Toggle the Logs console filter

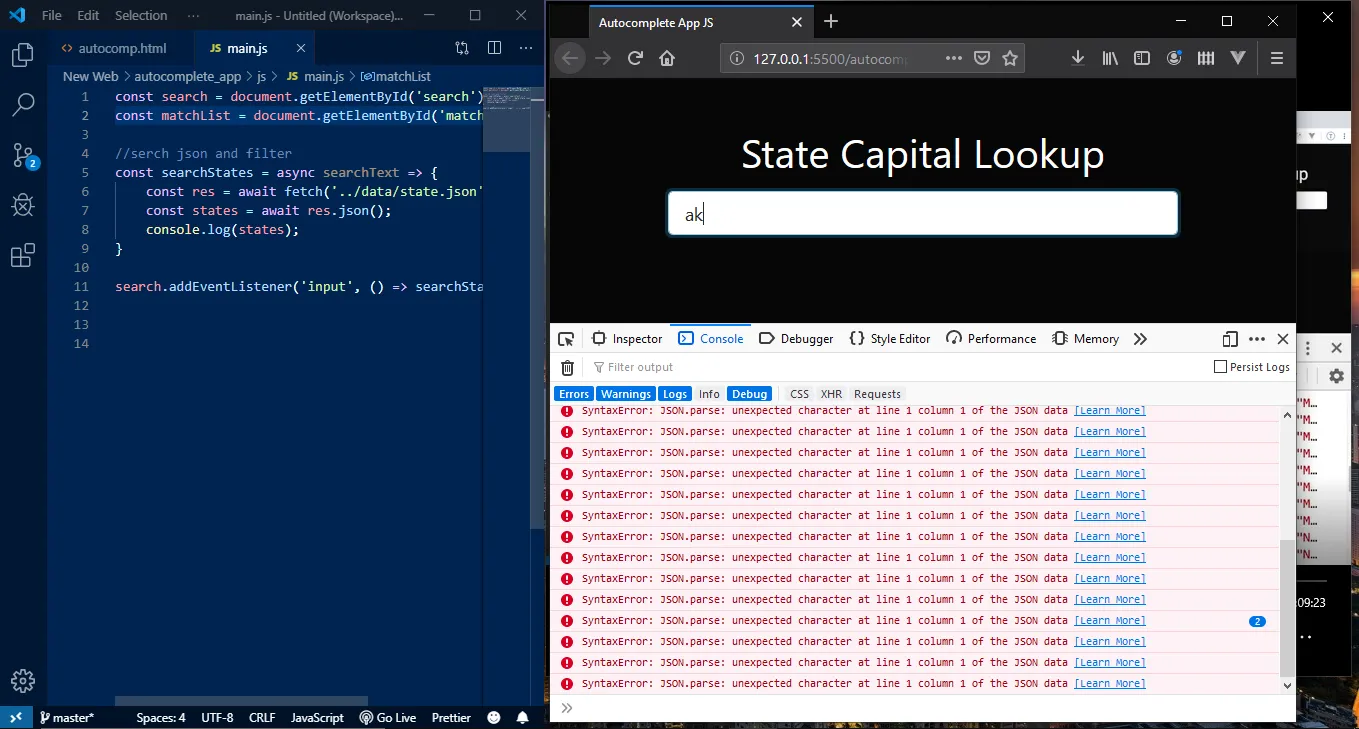click(x=675, y=394)
